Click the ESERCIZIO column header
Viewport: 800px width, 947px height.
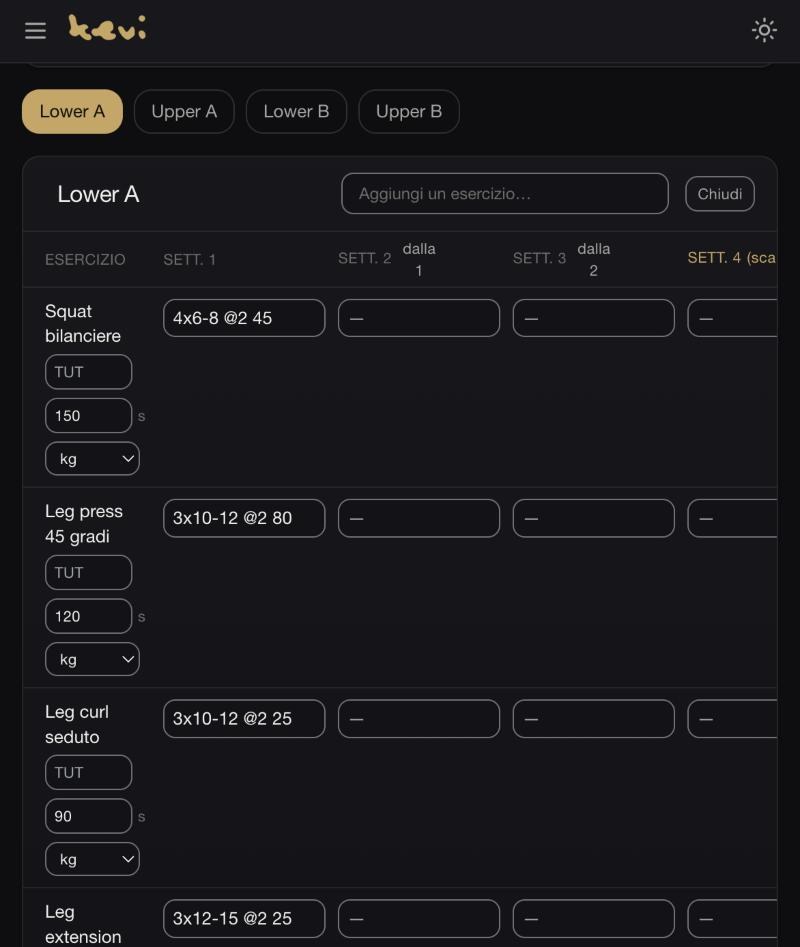pos(85,260)
